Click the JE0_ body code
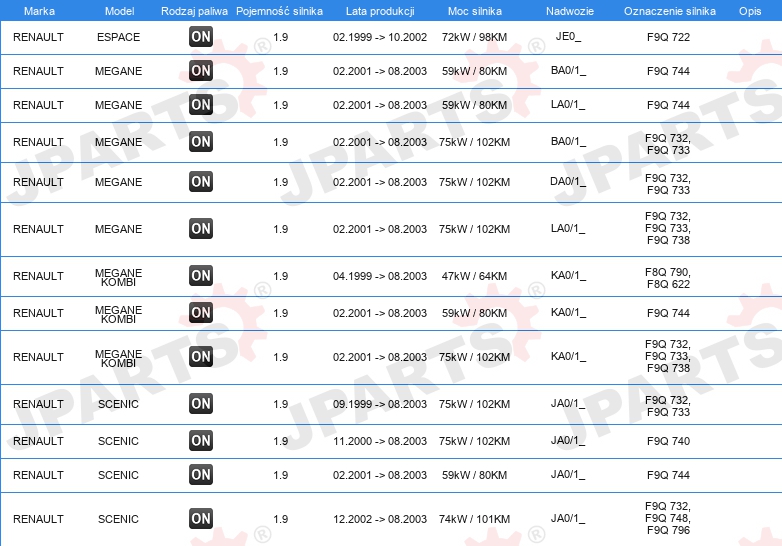Image resolution: width=782 pixels, height=546 pixels. coord(568,36)
